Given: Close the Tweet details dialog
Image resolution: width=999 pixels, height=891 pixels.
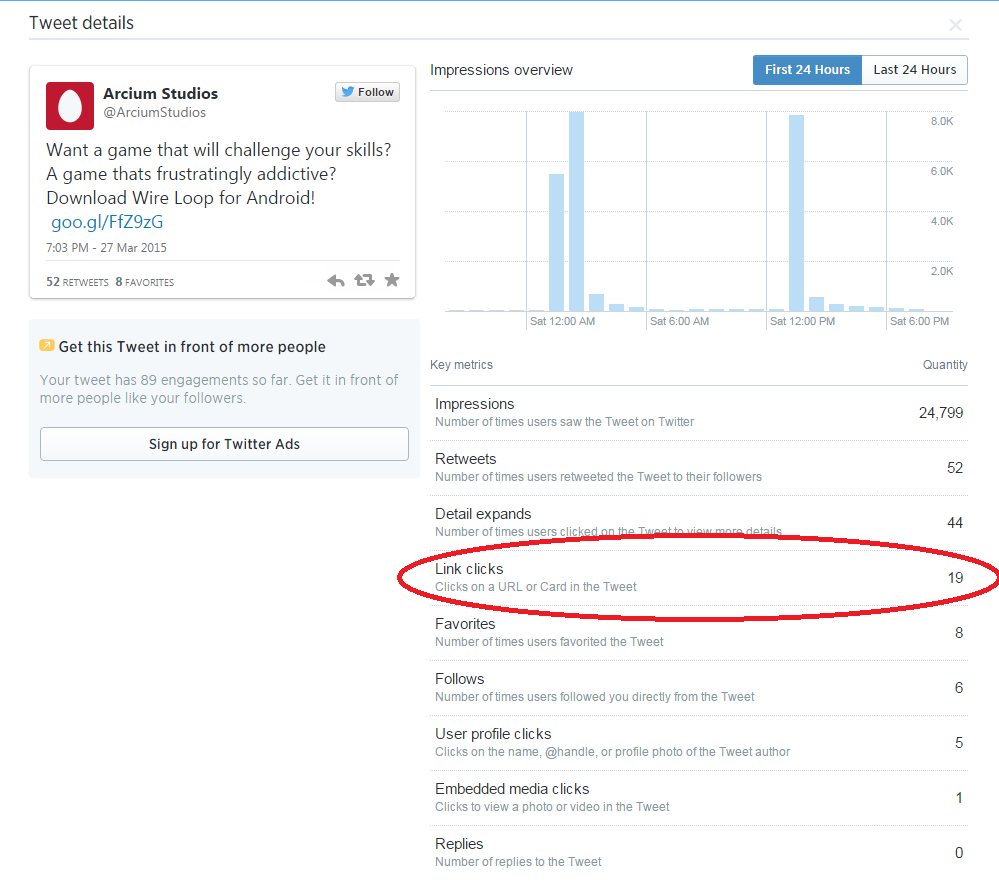Looking at the screenshot, I should pos(955,25).
